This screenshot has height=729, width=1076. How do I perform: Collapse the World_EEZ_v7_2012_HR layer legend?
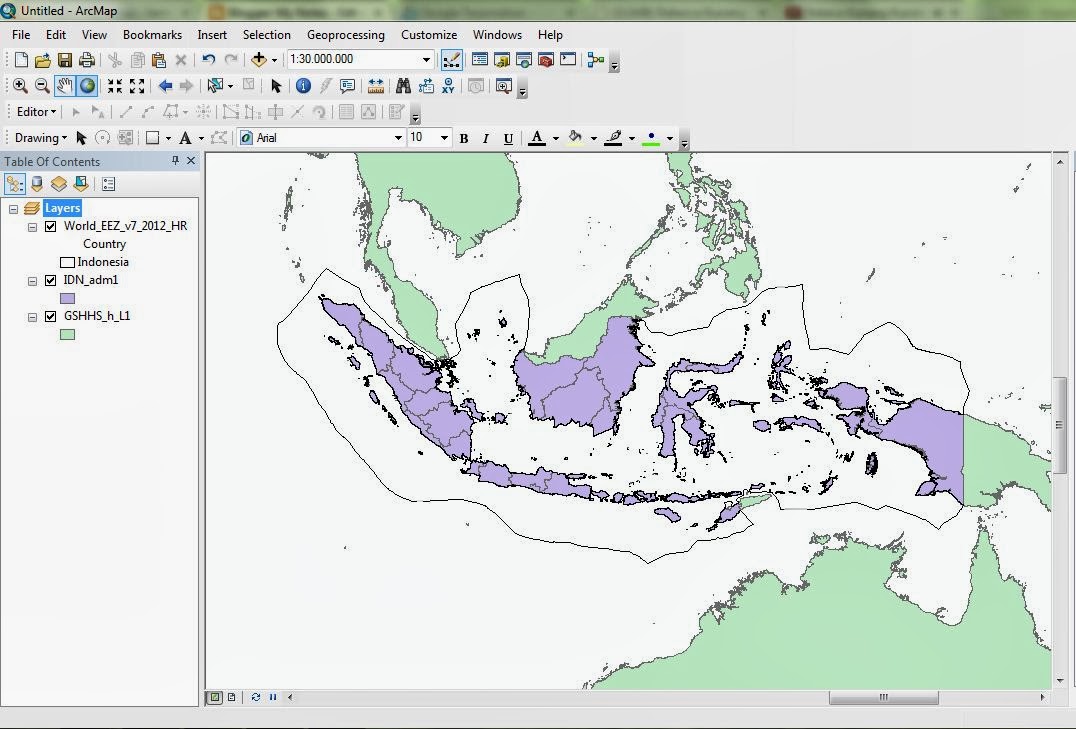pyautogui.click(x=33, y=226)
